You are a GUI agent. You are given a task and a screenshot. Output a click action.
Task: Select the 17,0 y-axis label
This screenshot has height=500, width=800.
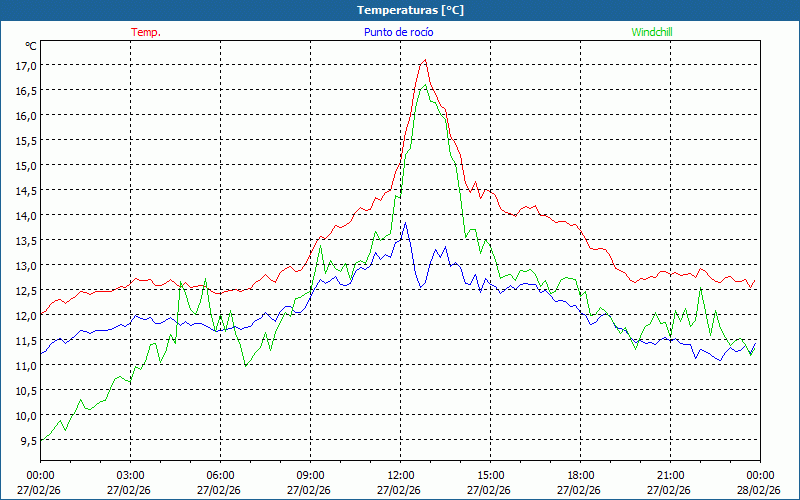pyautogui.click(x=25, y=65)
